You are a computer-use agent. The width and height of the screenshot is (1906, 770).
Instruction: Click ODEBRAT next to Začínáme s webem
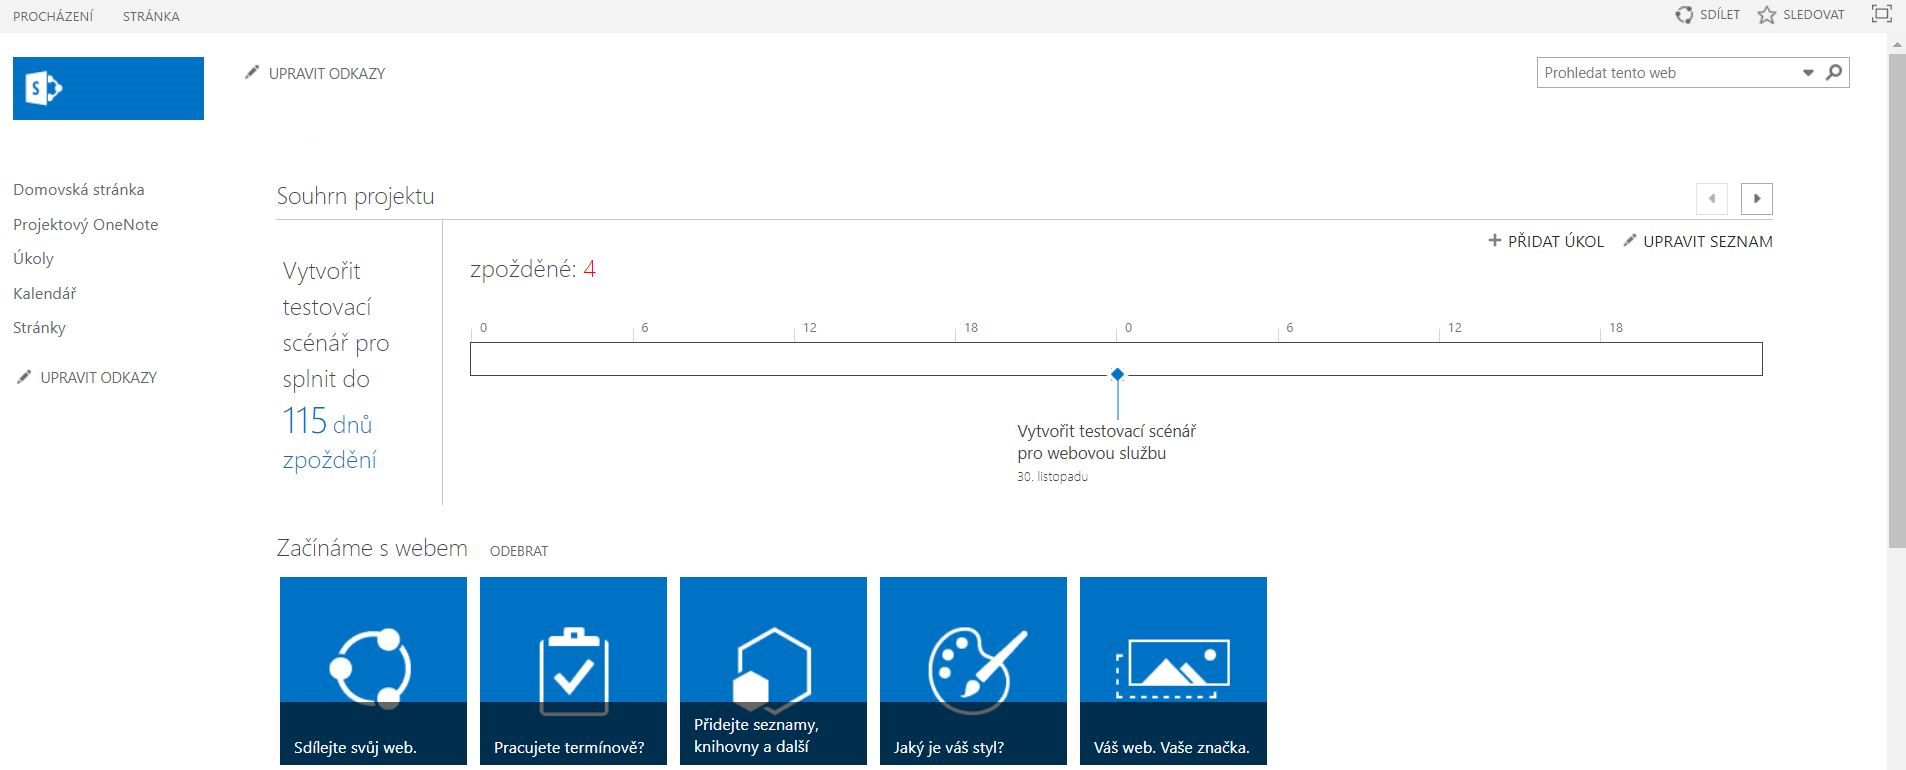click(x=519, y=551)
